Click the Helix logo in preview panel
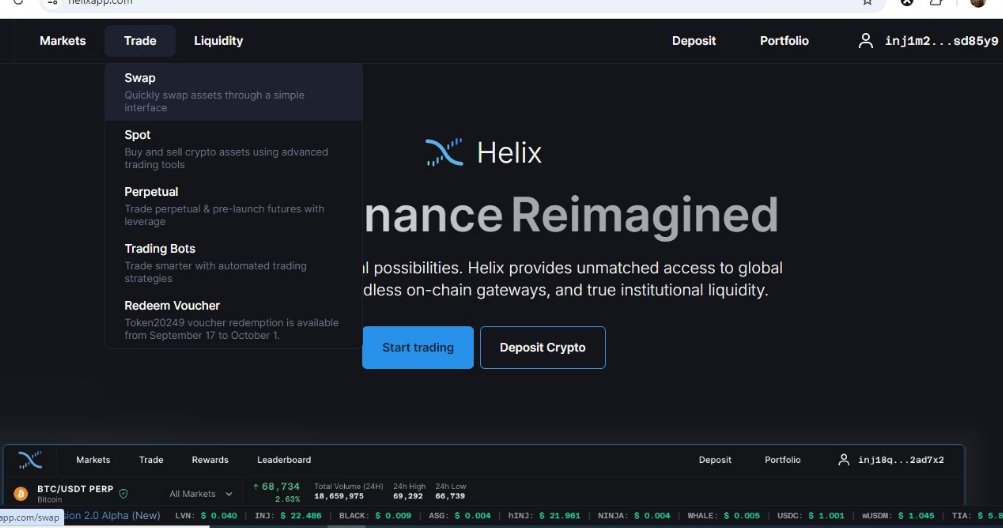This screenshot has height=528, width=1003. 29,460
